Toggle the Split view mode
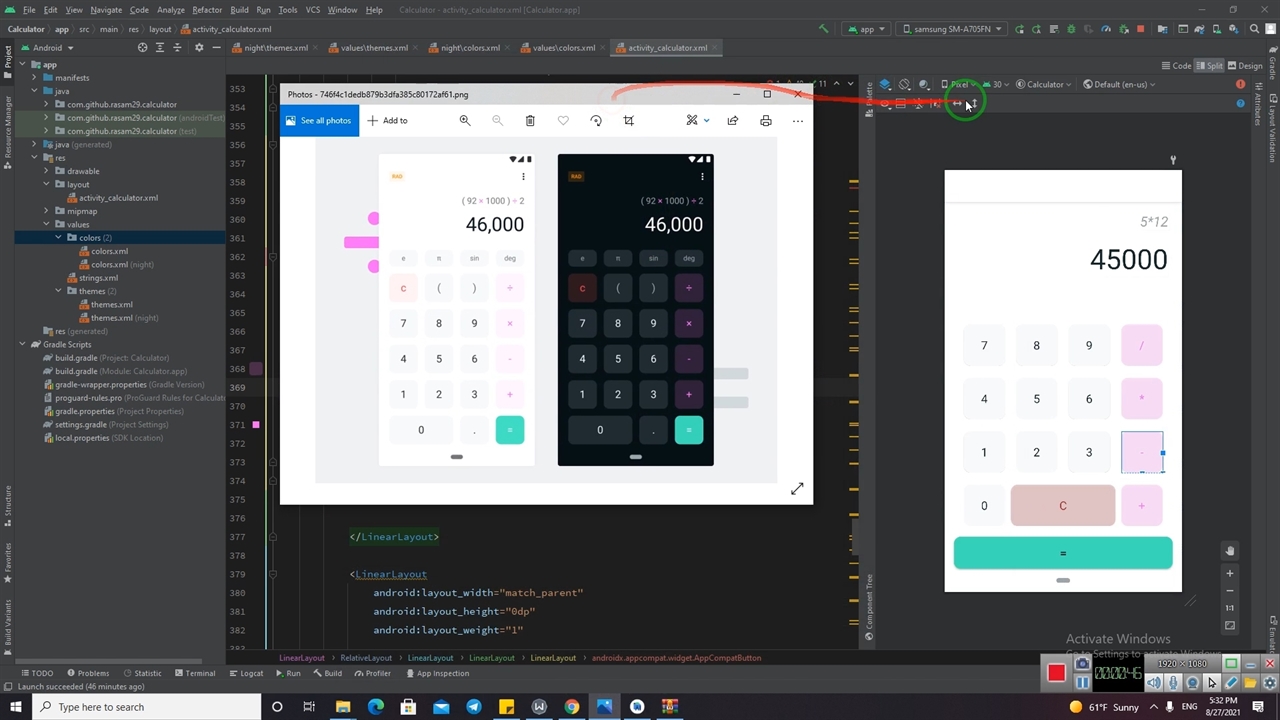 [1209, 66]
